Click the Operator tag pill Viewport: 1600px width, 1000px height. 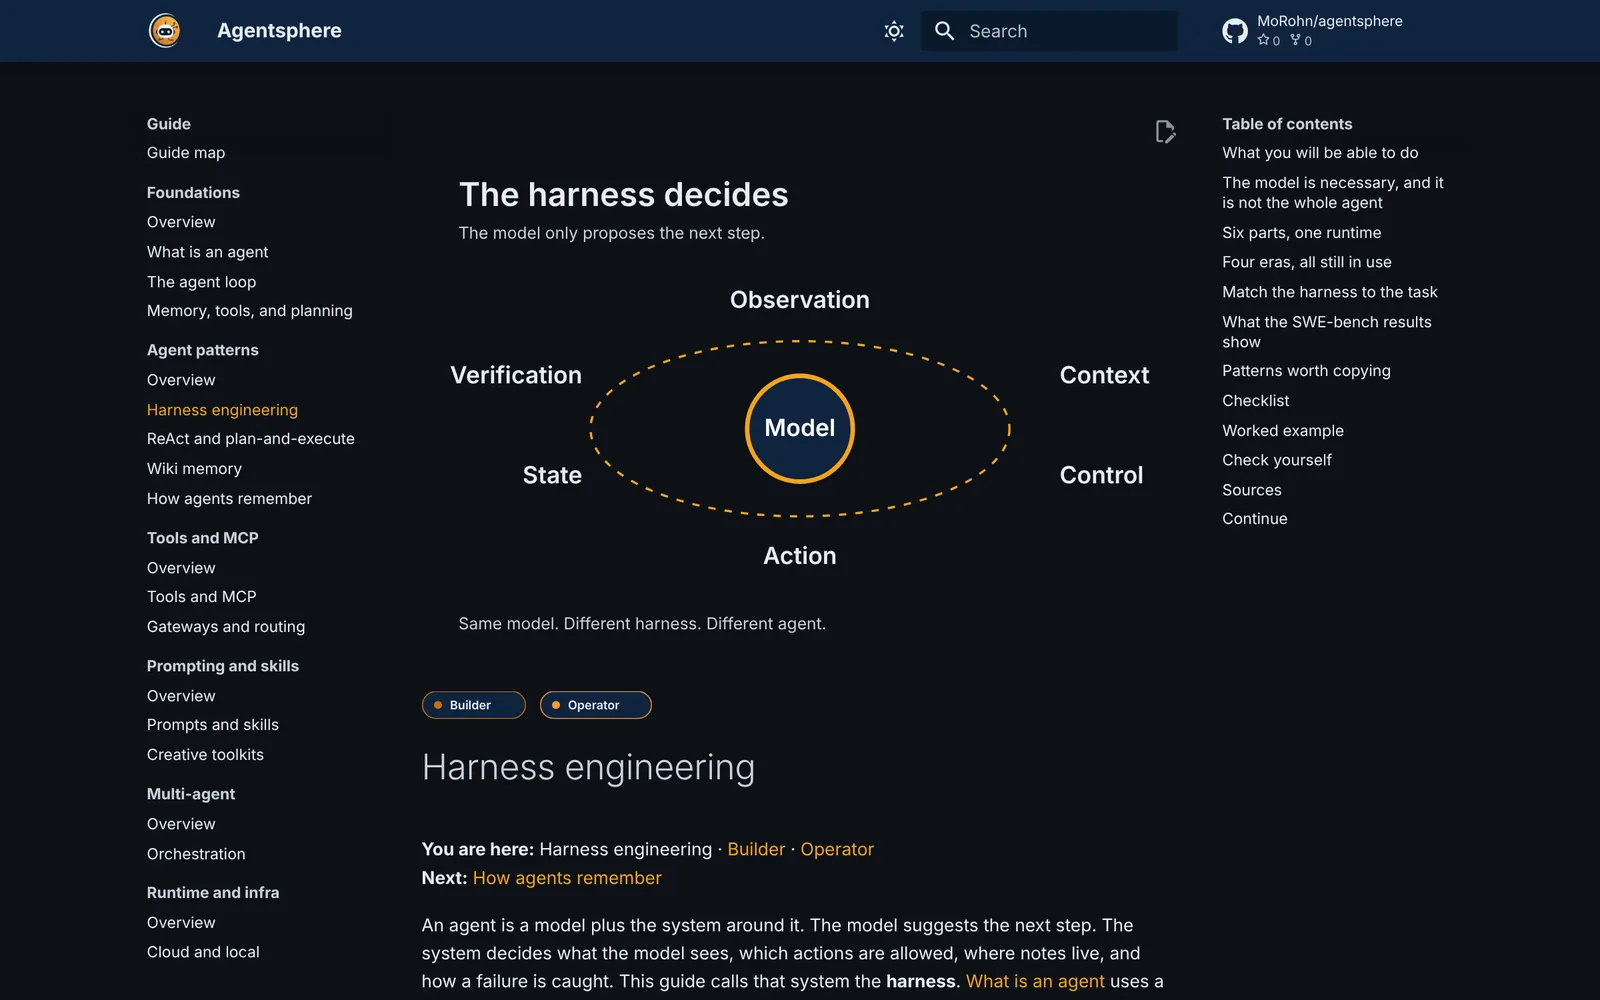pyautogui.click(x=596, y=705)
